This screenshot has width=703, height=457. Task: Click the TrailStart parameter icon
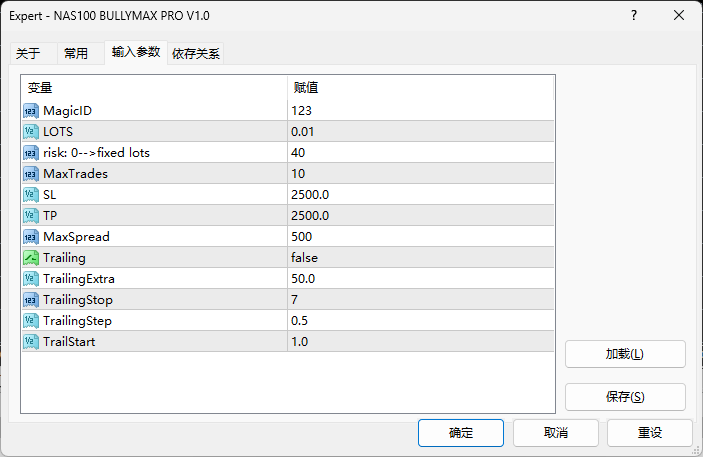pyautogui.click(x=31, y=342)
